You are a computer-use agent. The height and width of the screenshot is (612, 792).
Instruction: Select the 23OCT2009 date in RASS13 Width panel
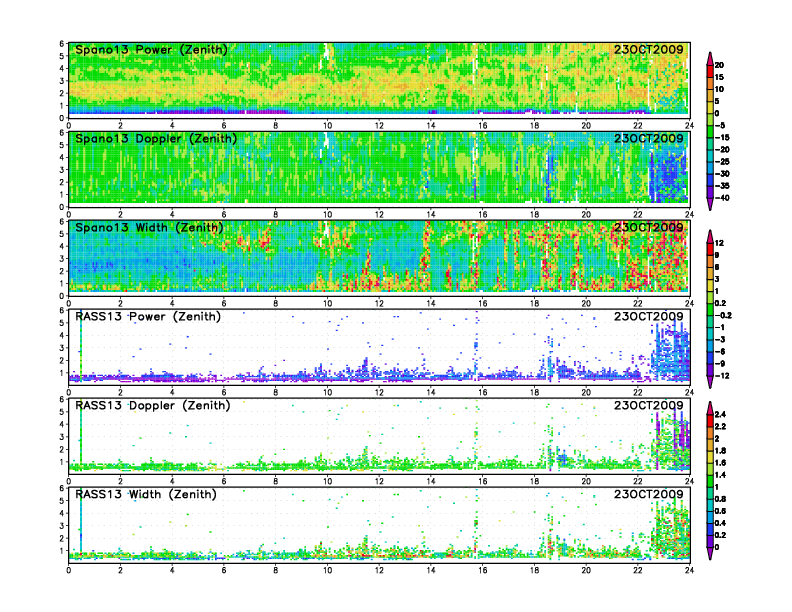[649, 494]
